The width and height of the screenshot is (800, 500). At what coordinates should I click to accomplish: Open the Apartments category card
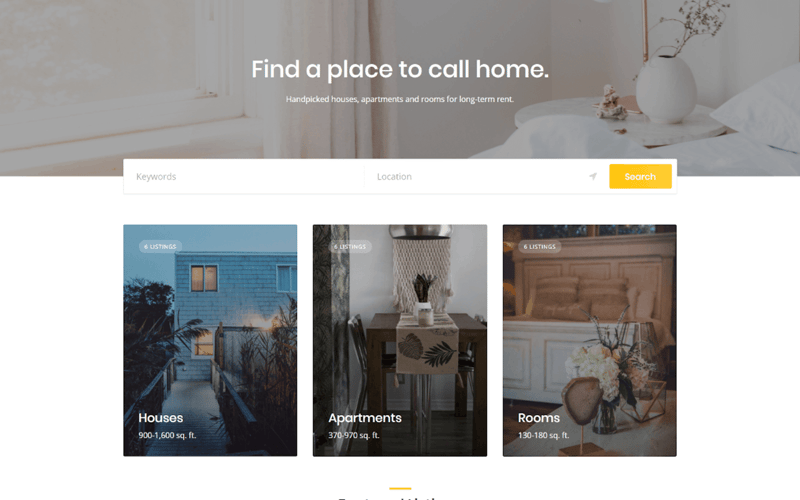point(400,340)
